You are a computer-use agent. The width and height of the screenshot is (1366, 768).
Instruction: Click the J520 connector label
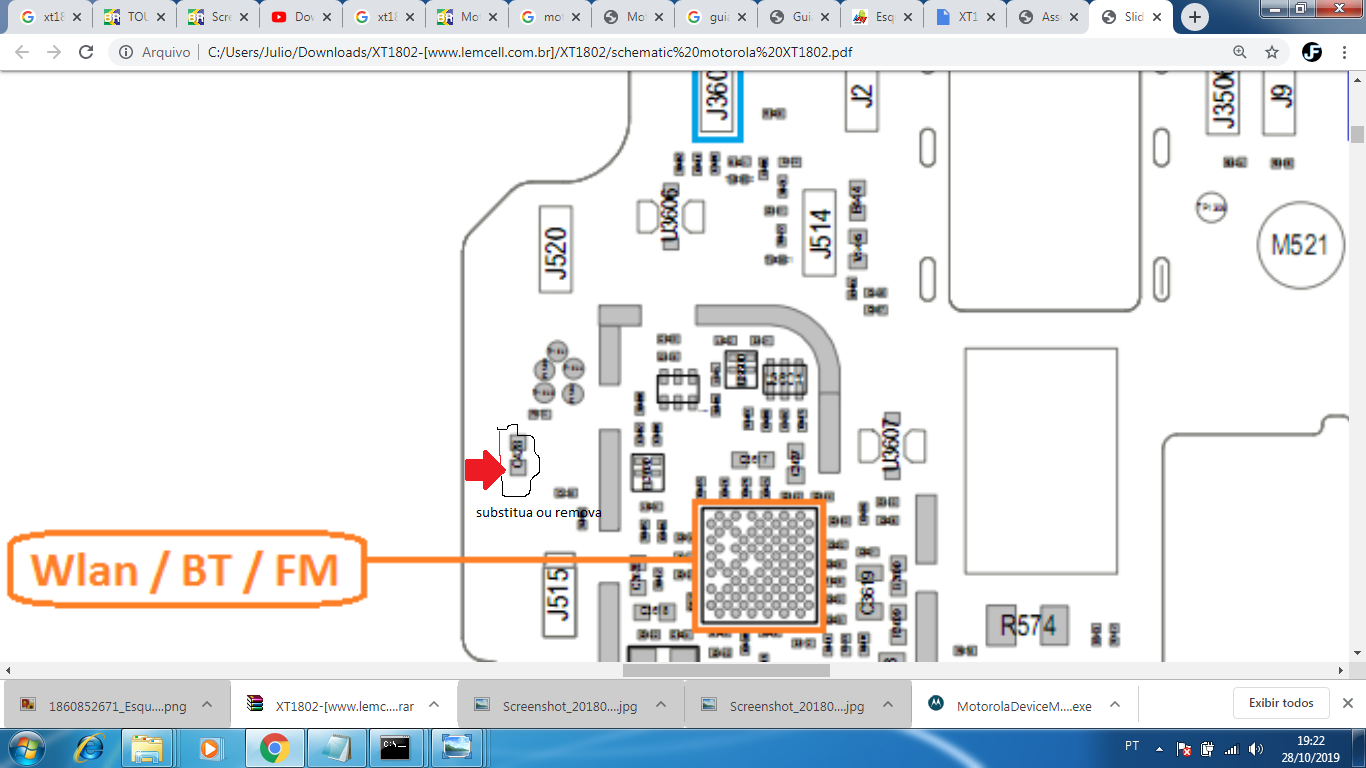pyautogui.click(x=557, y=250)
